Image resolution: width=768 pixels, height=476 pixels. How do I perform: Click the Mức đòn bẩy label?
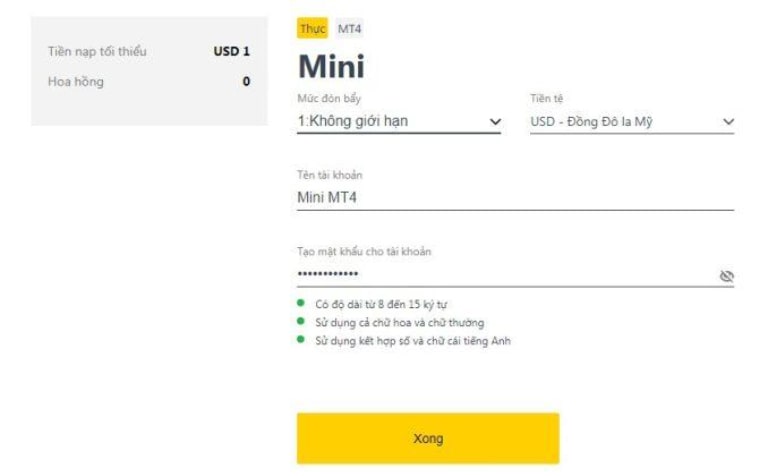(328, 99)
